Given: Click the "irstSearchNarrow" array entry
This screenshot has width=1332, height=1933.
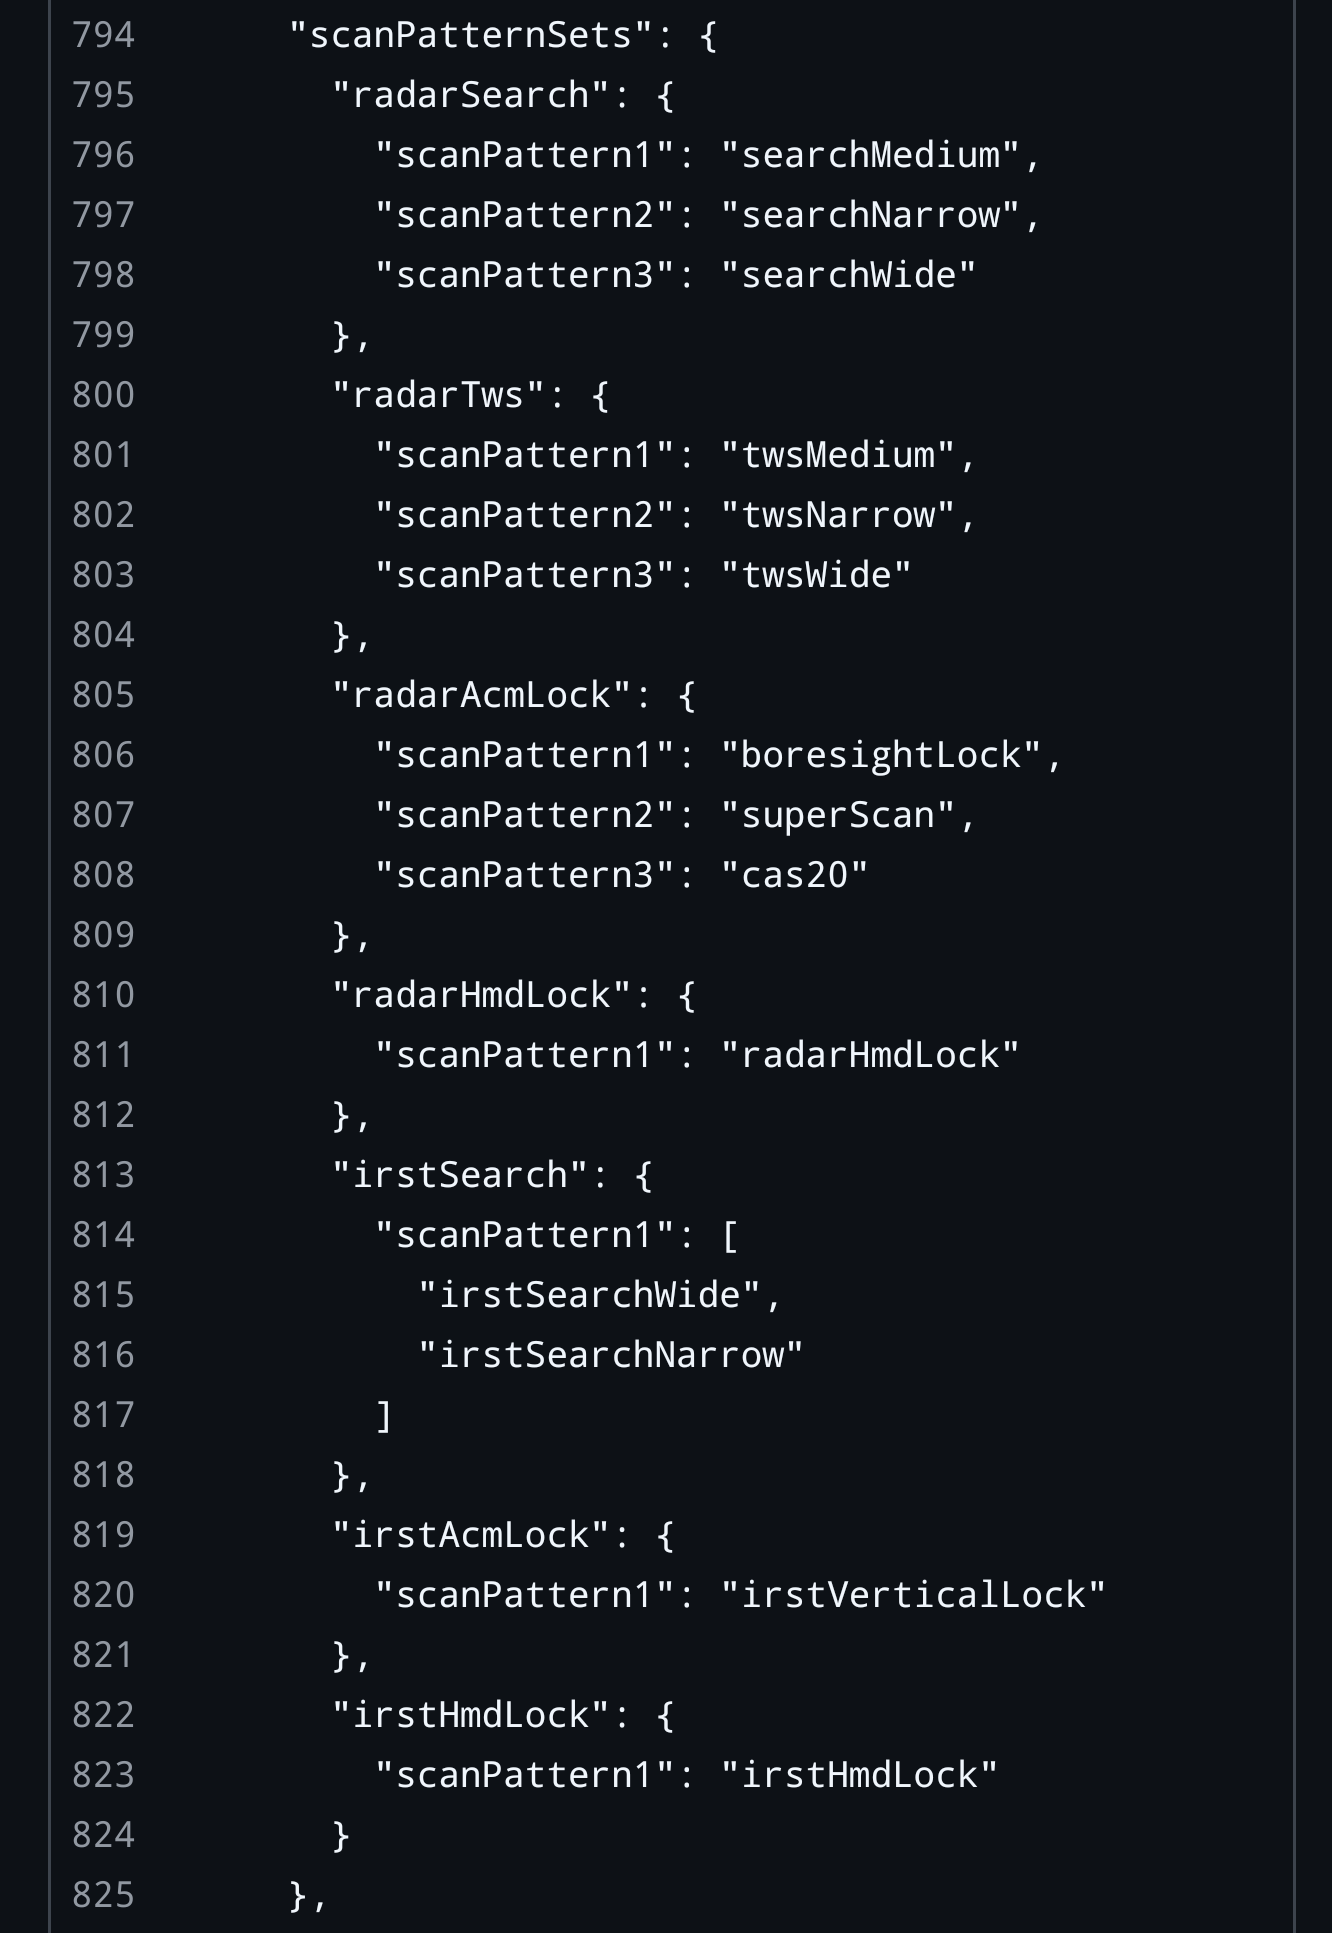Looking at the screenshot, I should point(611,1356).
